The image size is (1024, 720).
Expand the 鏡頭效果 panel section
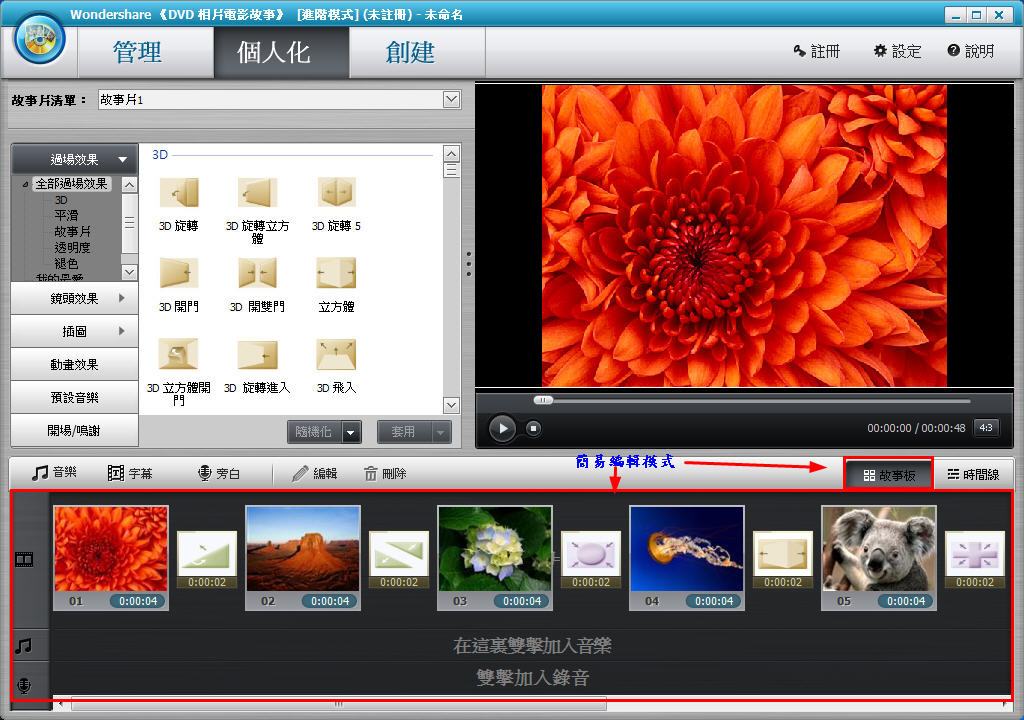(74, 298)
